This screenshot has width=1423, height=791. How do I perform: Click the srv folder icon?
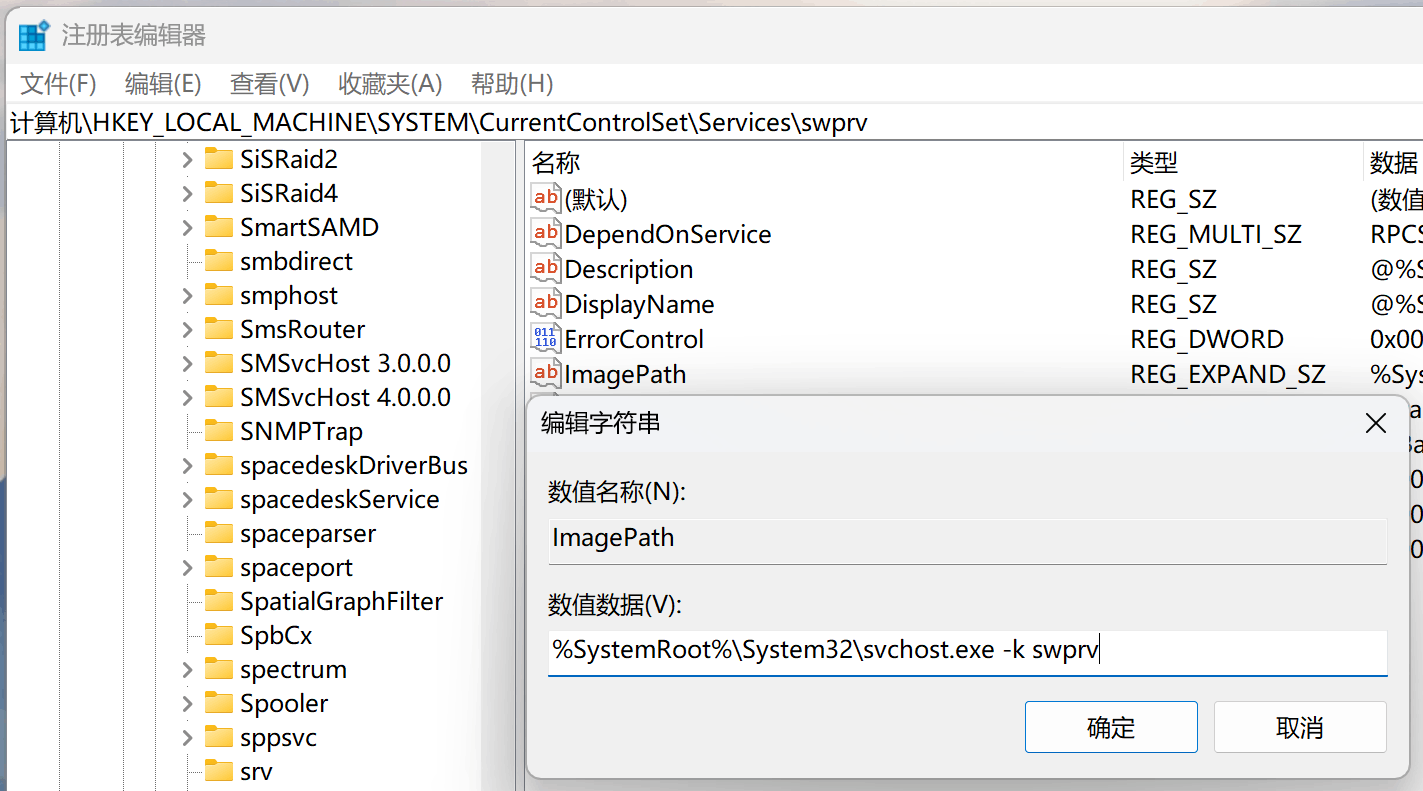point(218,771)
